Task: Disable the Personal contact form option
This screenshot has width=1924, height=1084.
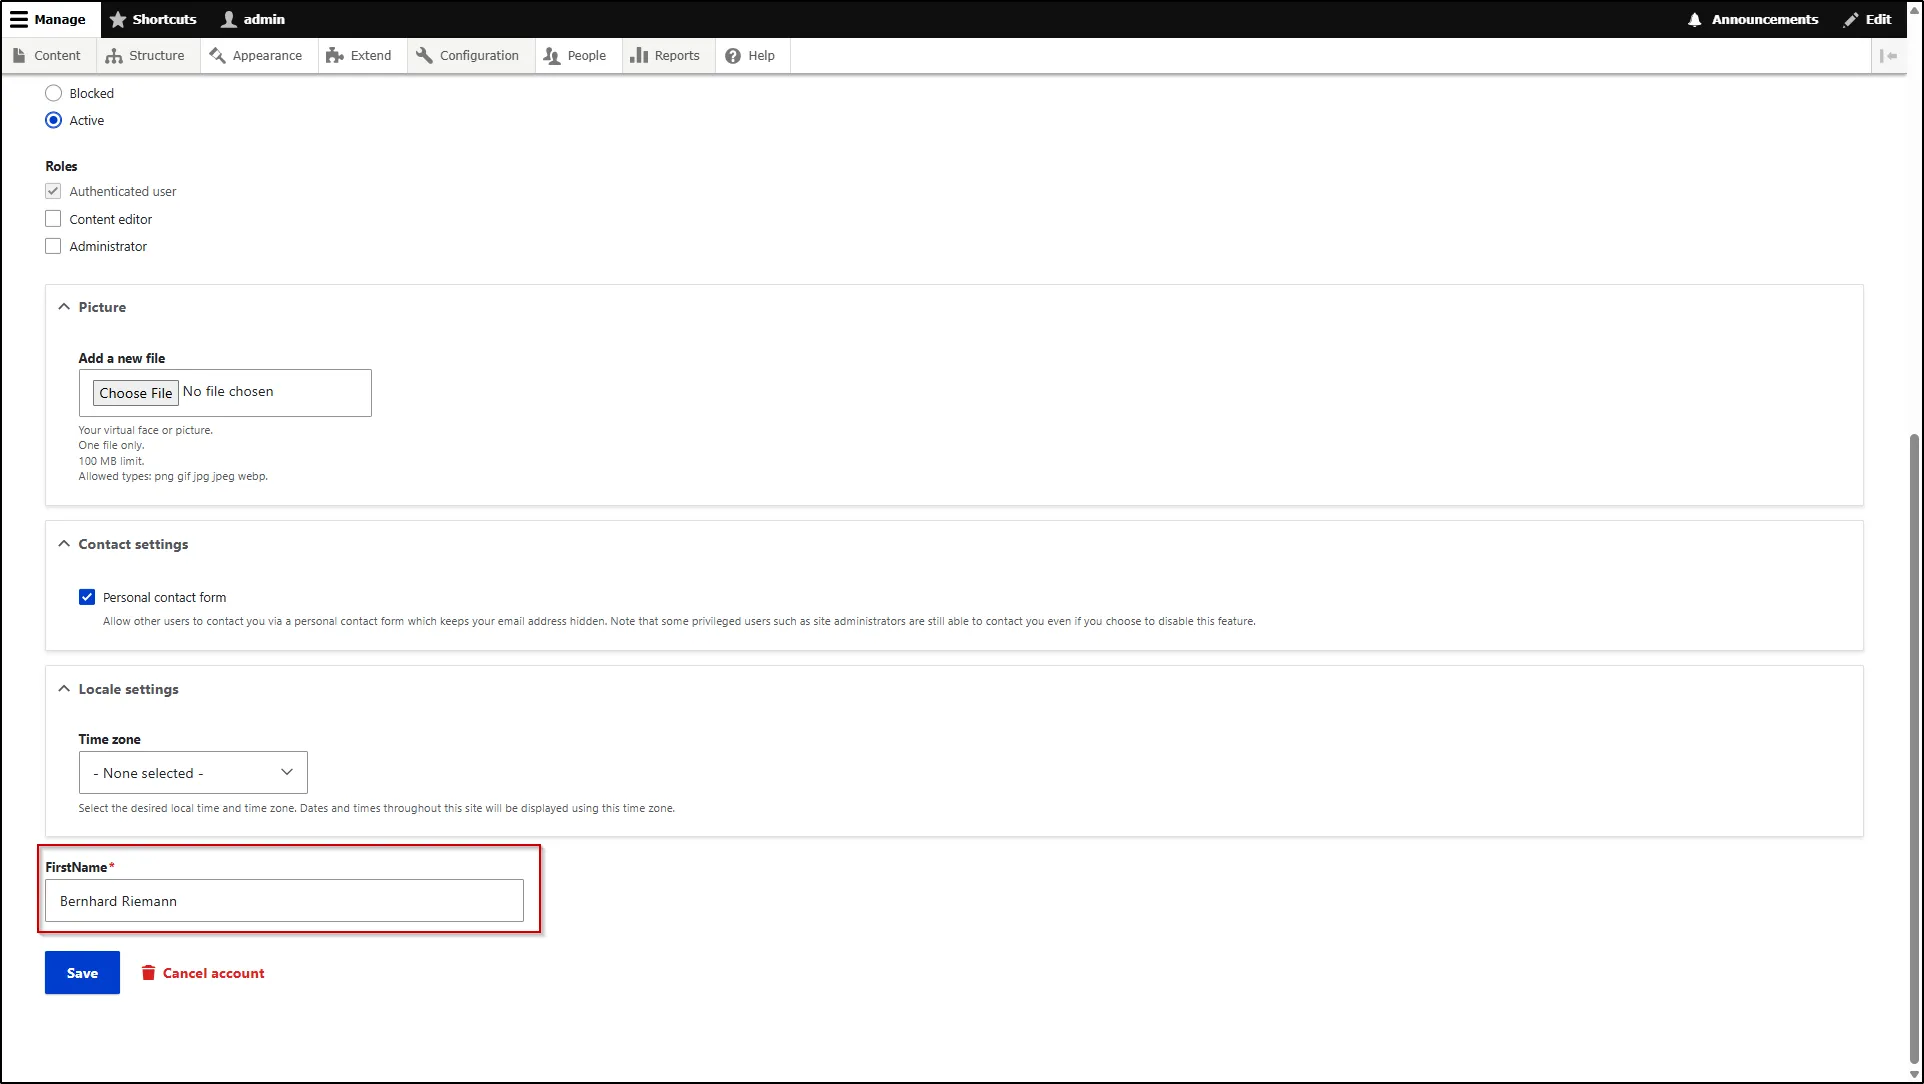Action: [87, 596]
